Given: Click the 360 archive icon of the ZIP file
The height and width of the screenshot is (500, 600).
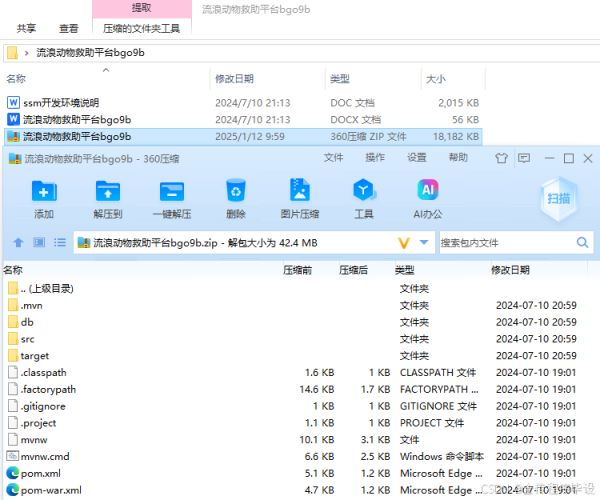Looking at the screenshot, I should pos(13,137).
